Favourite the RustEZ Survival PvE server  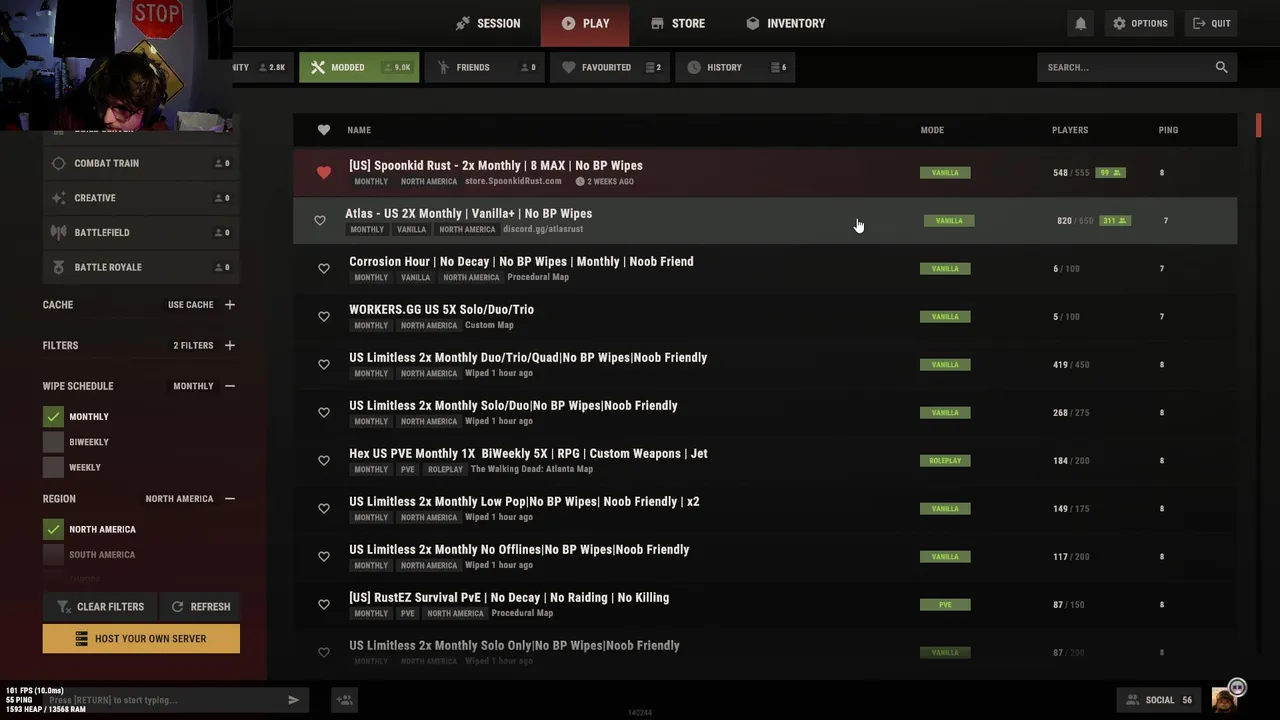[x=323, y=604]
